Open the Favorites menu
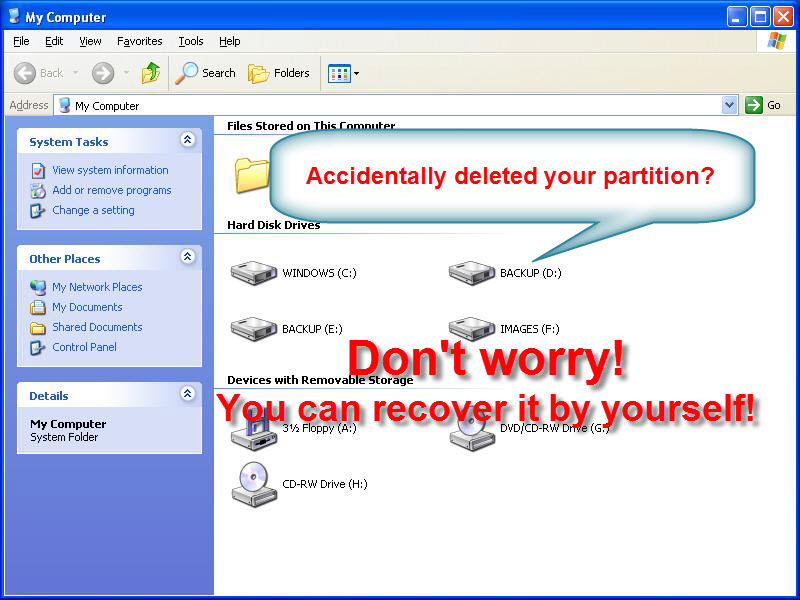800x600 pixels. (x=139, y=41)
